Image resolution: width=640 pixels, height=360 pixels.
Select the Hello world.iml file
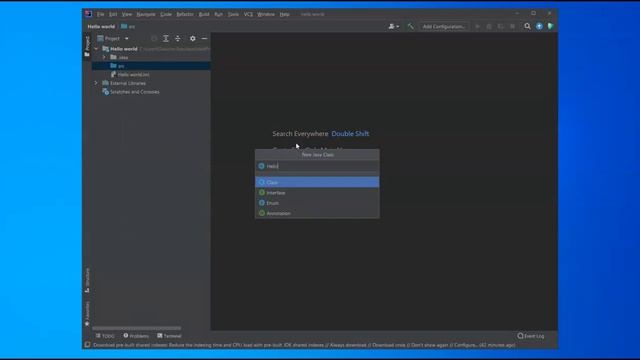130,75
